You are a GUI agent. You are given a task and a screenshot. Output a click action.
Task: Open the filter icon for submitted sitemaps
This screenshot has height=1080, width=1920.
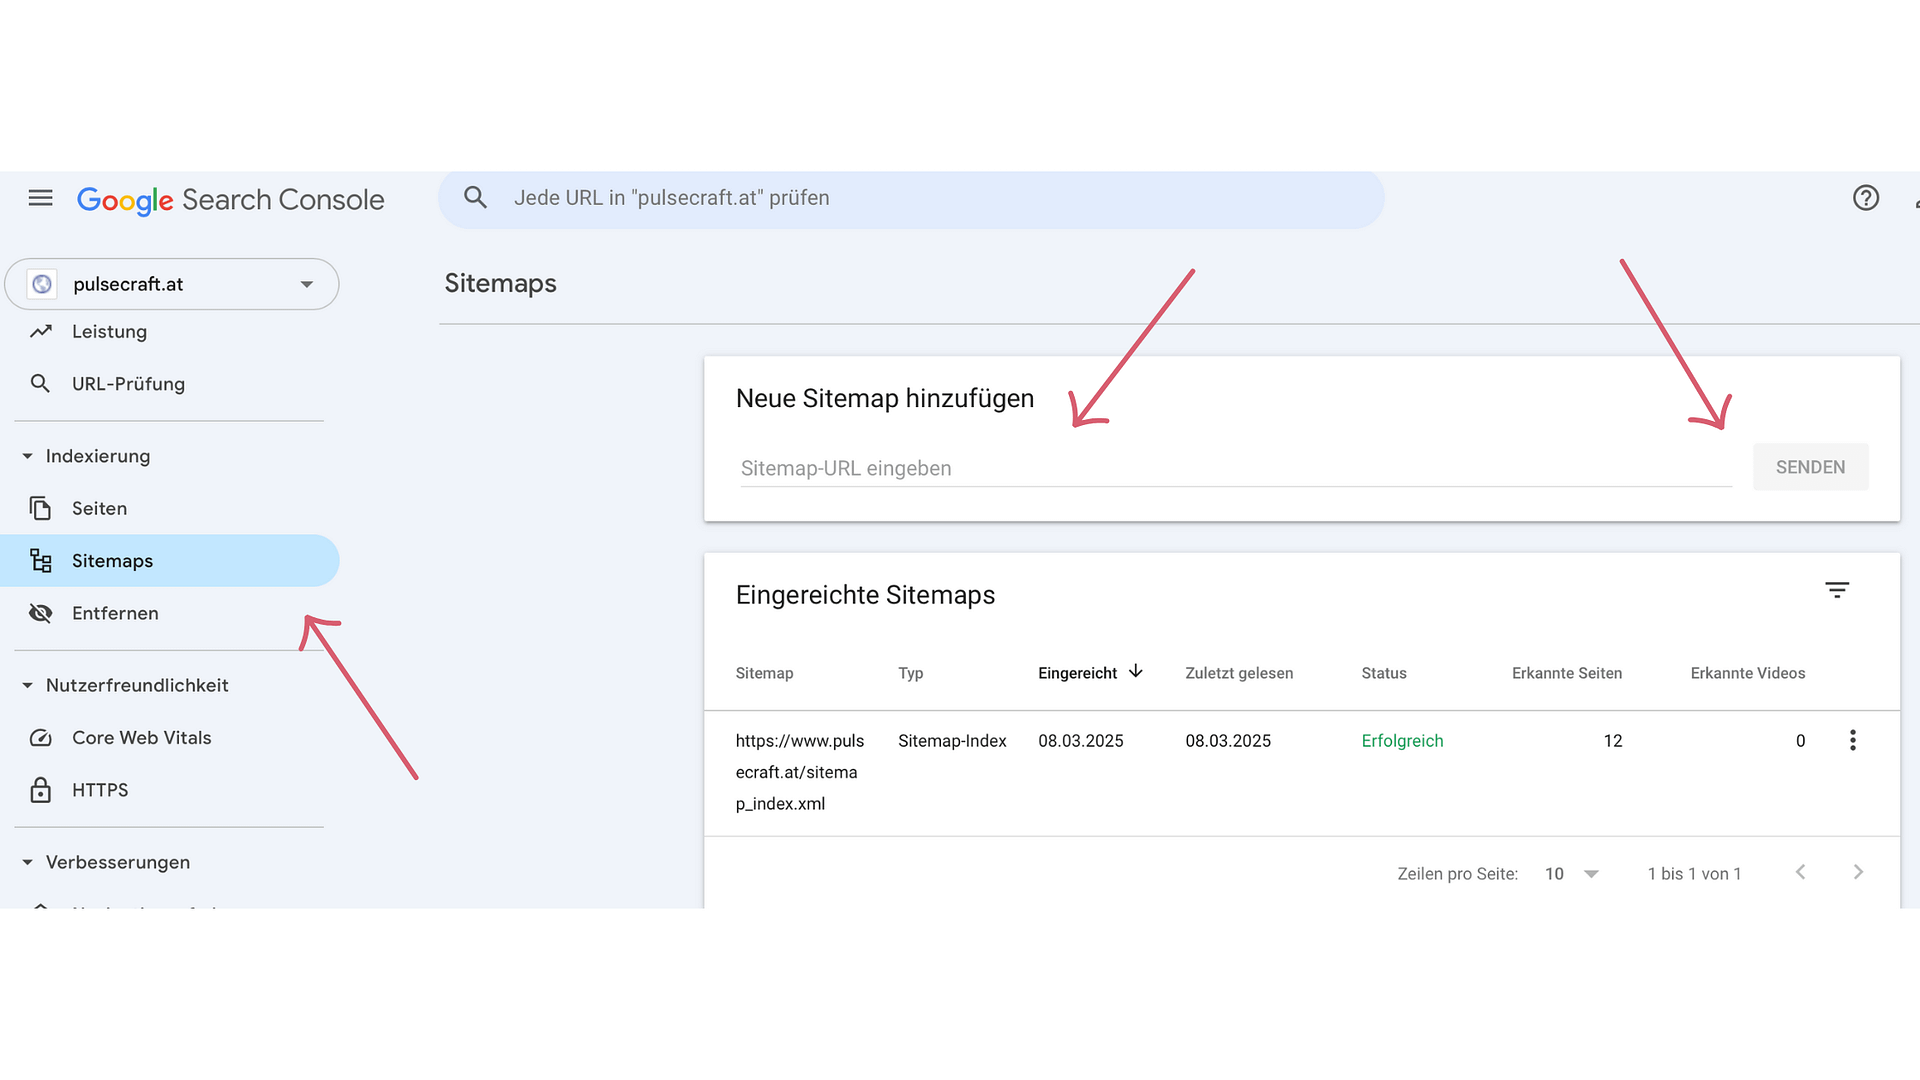click(x=1837, y=590)
